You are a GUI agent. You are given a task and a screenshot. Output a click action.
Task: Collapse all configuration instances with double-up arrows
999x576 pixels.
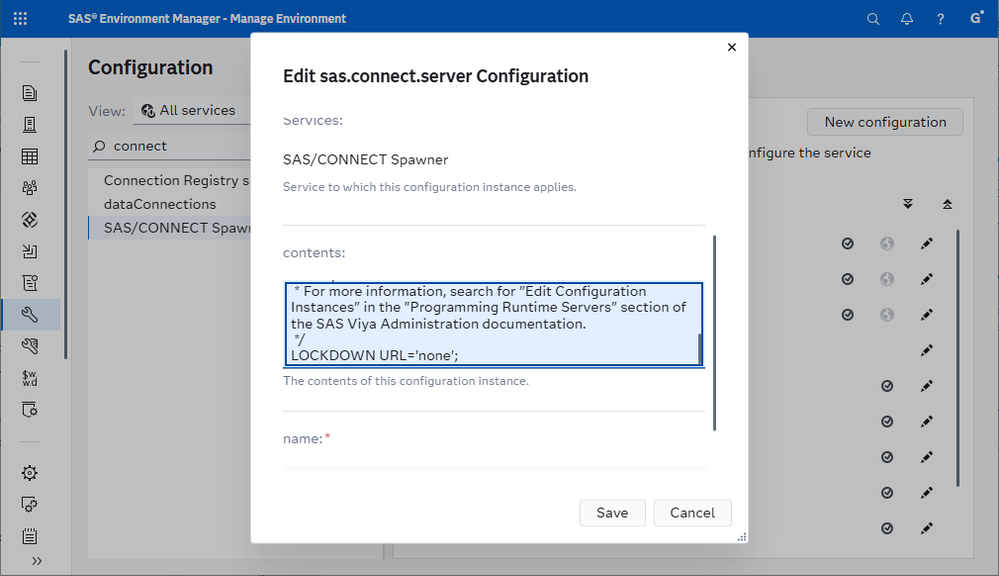[947, 205]
